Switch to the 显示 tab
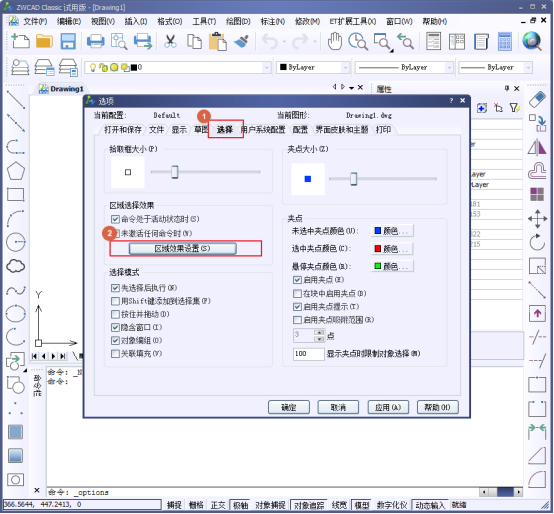Screen dimensions: 554x514 [x=179, y=130]
